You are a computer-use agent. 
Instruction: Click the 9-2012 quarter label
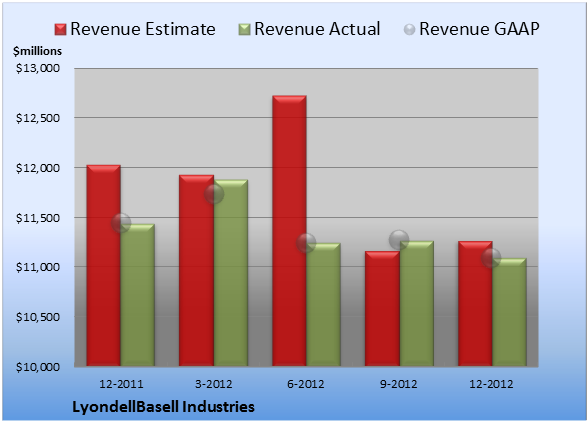coord(398,384)
